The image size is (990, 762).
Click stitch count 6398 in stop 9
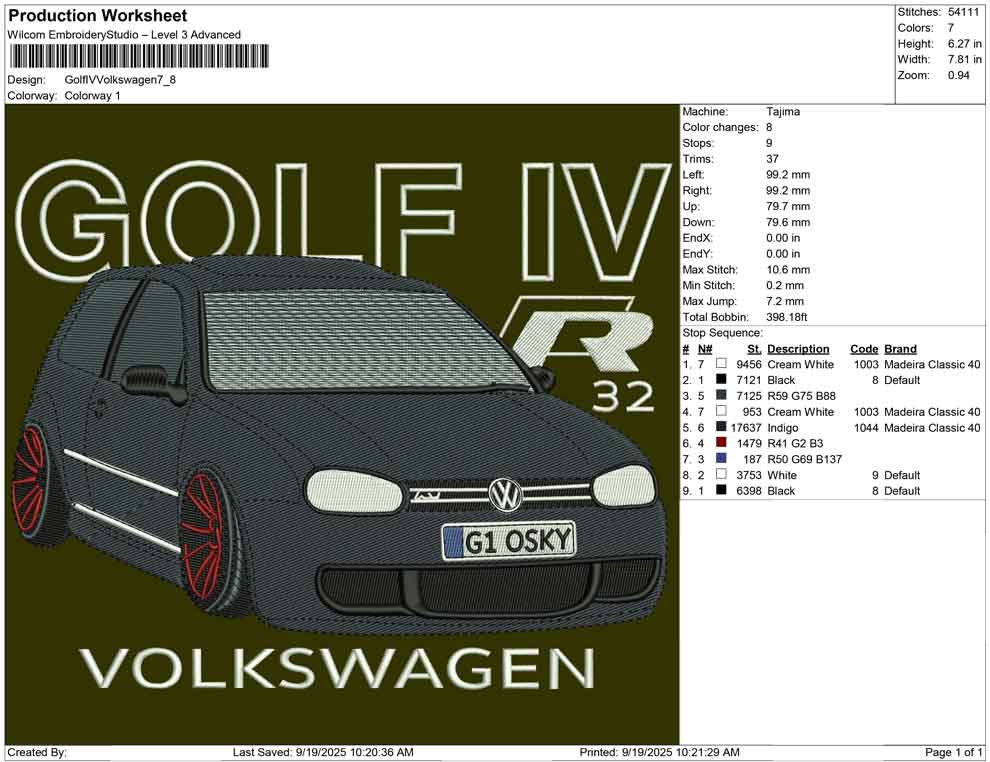coord(749,490)
